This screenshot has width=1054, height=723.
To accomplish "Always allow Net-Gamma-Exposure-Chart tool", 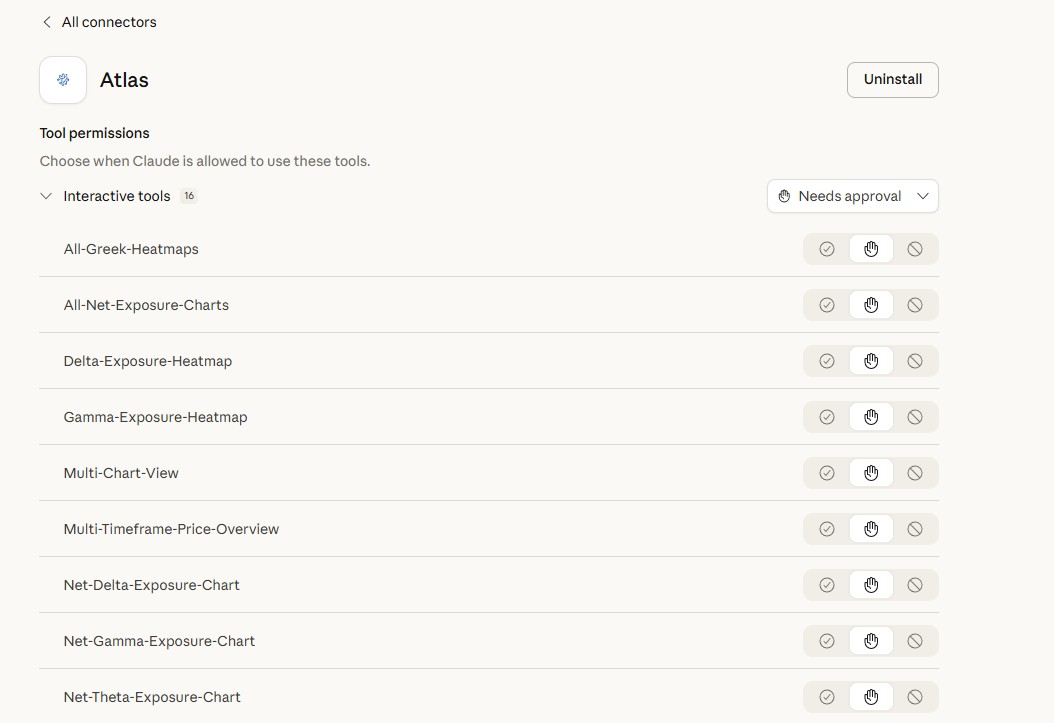I will [826, 641].
